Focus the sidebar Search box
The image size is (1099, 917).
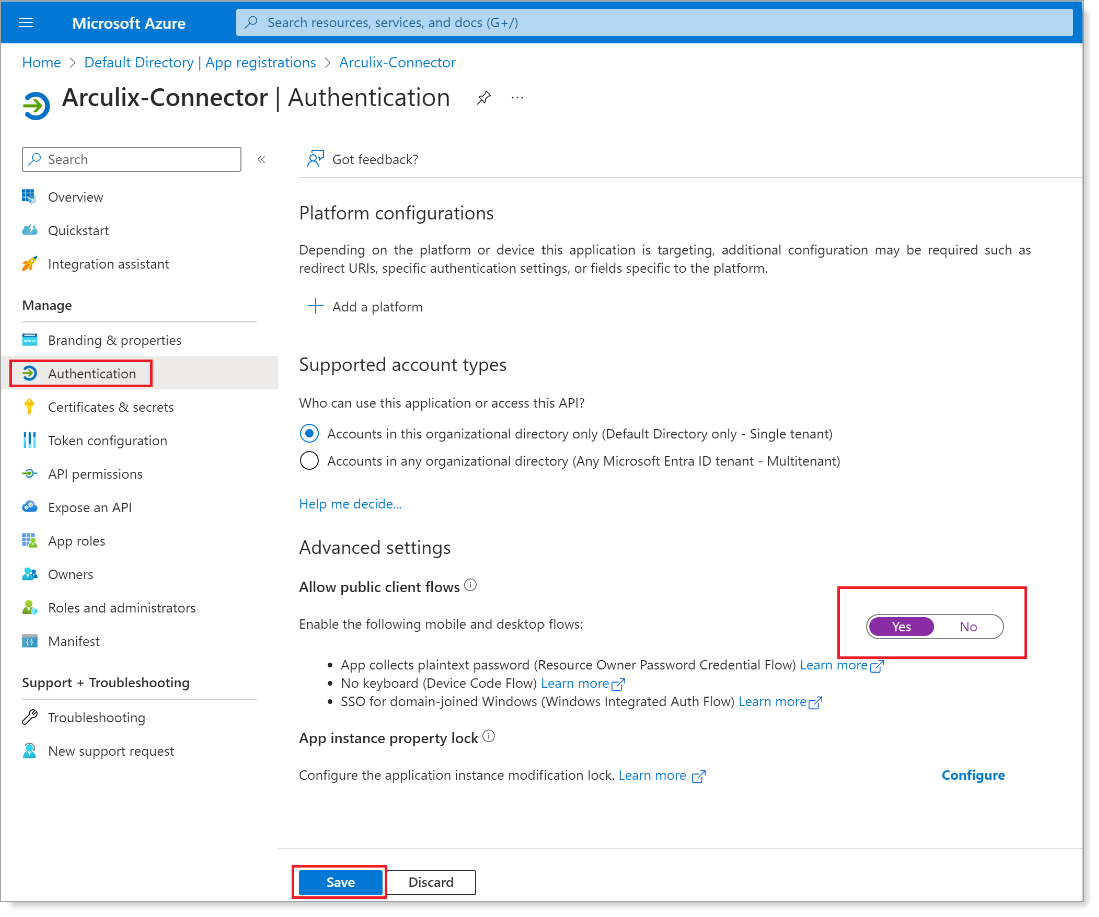point(132,159)
